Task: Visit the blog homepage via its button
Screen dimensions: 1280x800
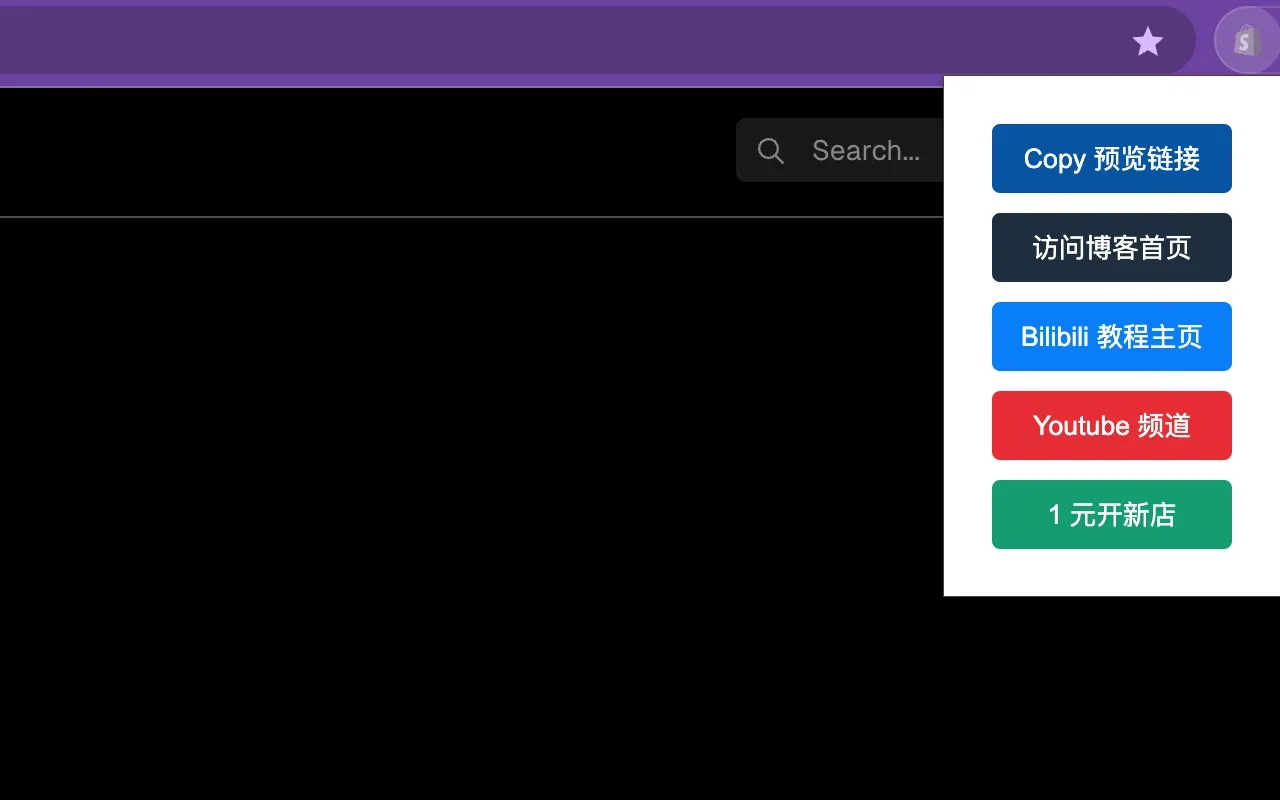Action: [x=1111, y=247]
